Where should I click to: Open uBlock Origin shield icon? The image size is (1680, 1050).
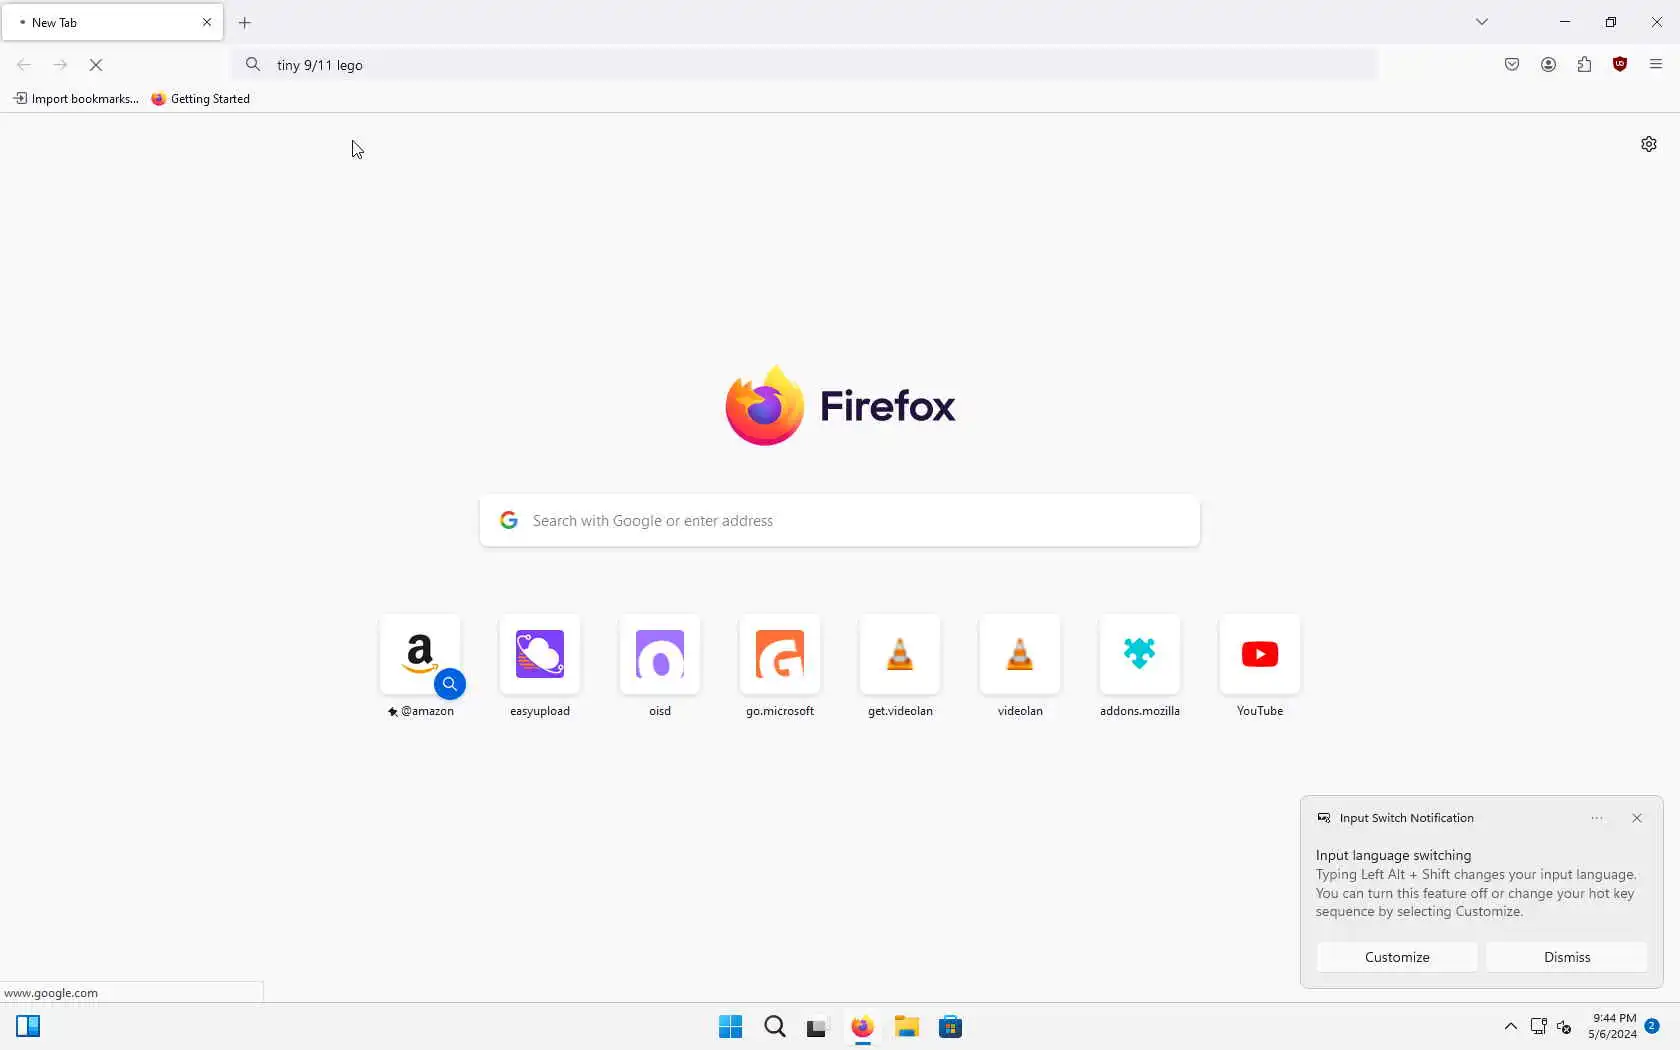click(1620, 65)
